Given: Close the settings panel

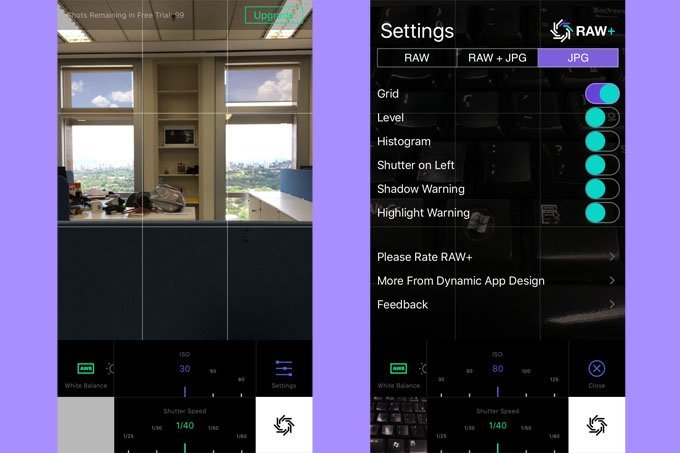Looking at the screenshot, I should coord(597,371).
